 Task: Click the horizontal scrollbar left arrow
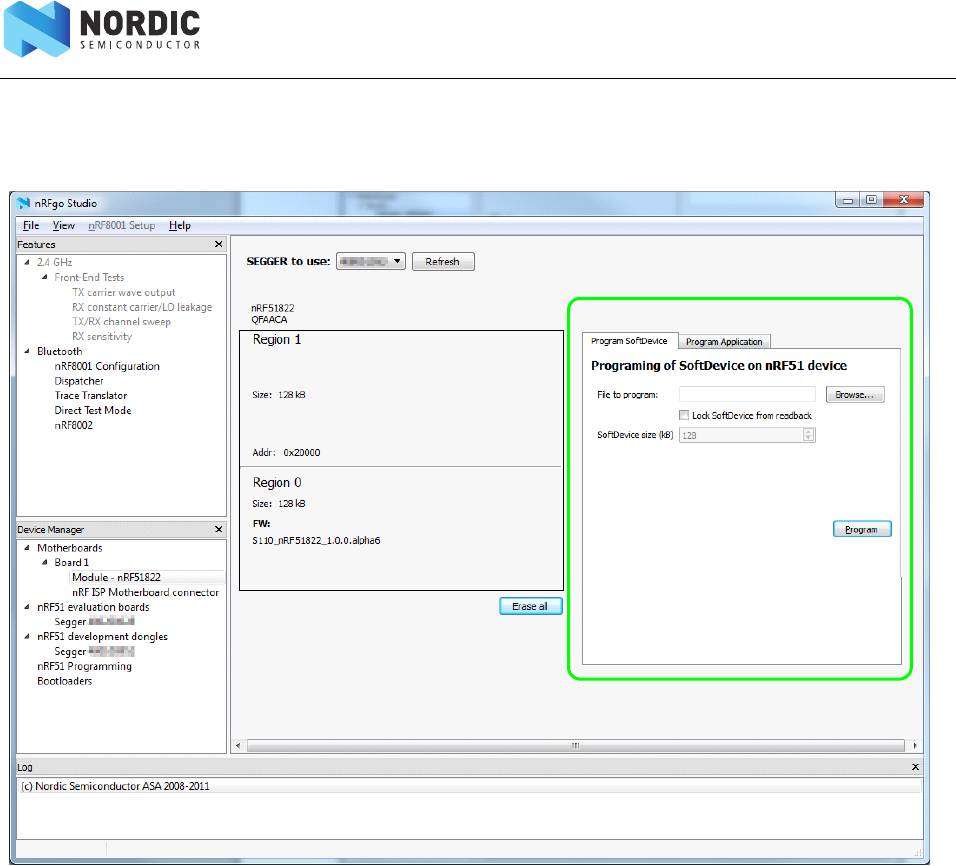[238, 746]
